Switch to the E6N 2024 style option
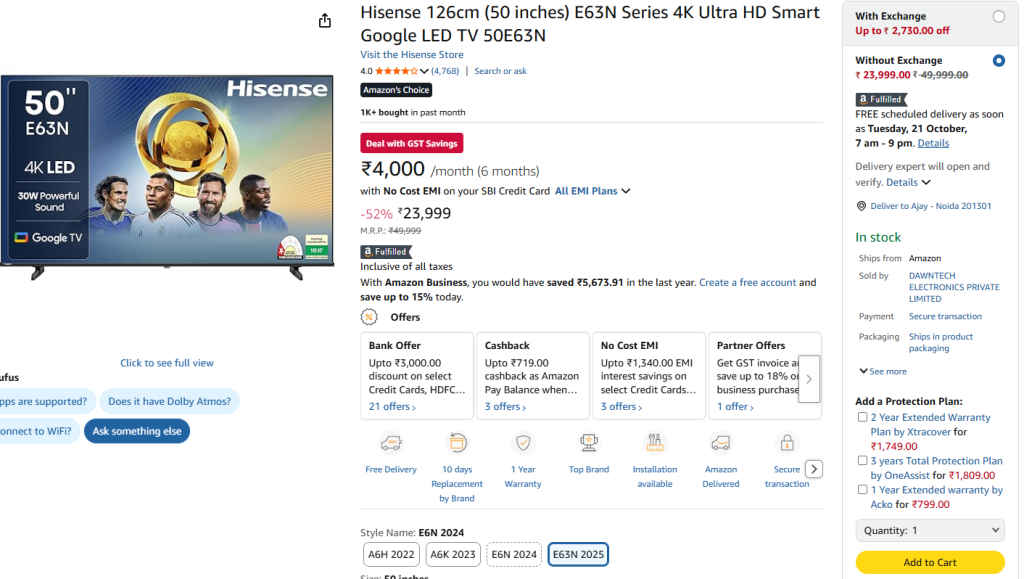Screen dimensions: 1024x579 [x=513, y=553]
